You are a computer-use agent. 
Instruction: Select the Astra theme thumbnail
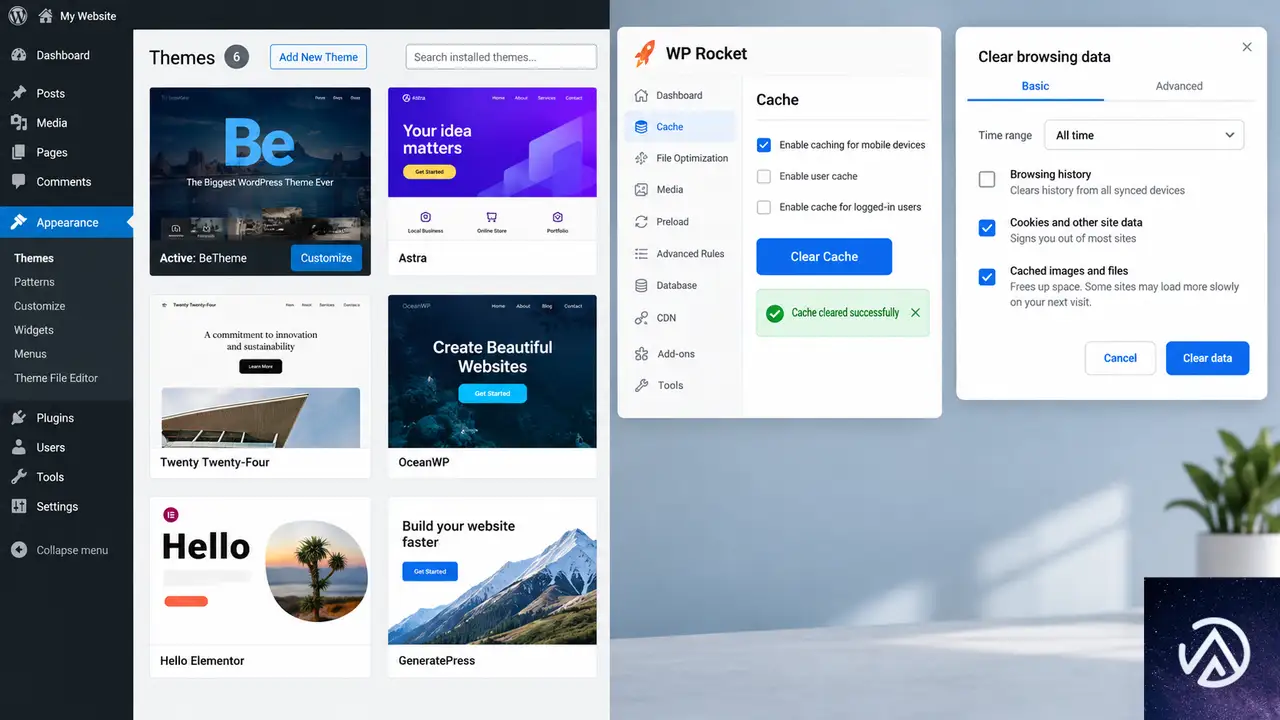tap(492, 164)
